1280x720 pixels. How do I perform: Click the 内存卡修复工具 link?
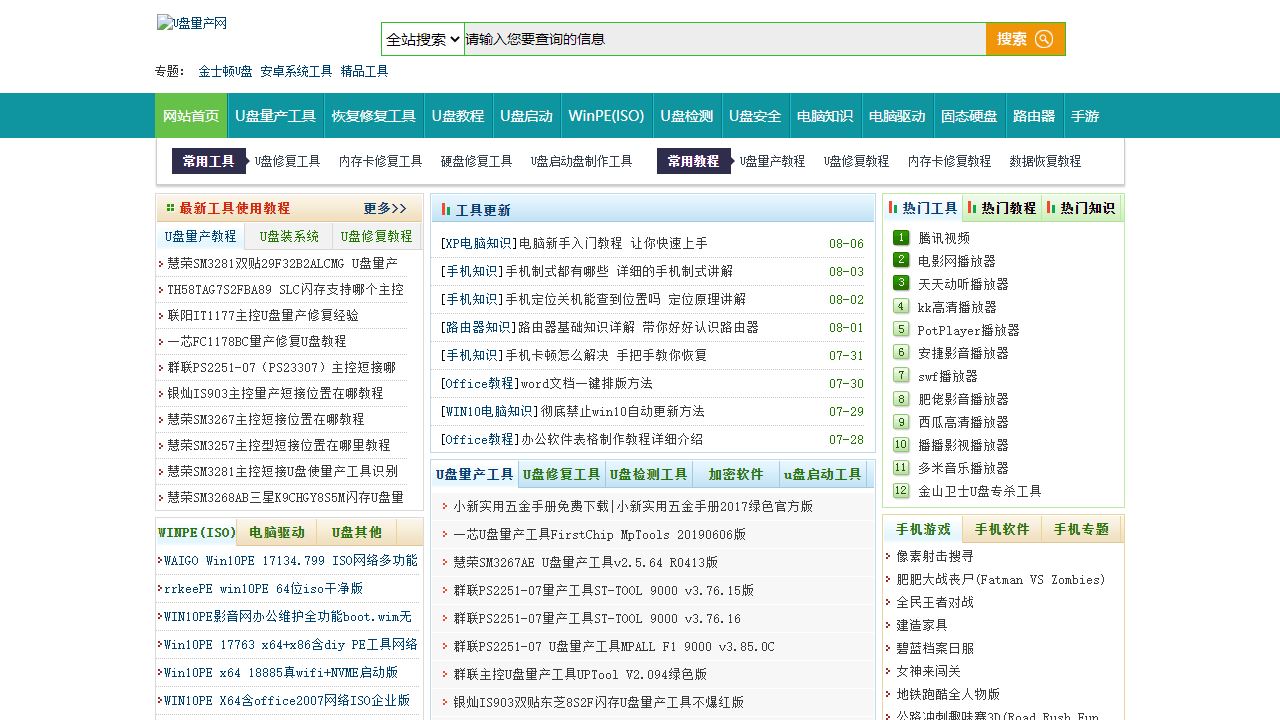[381, 161]
